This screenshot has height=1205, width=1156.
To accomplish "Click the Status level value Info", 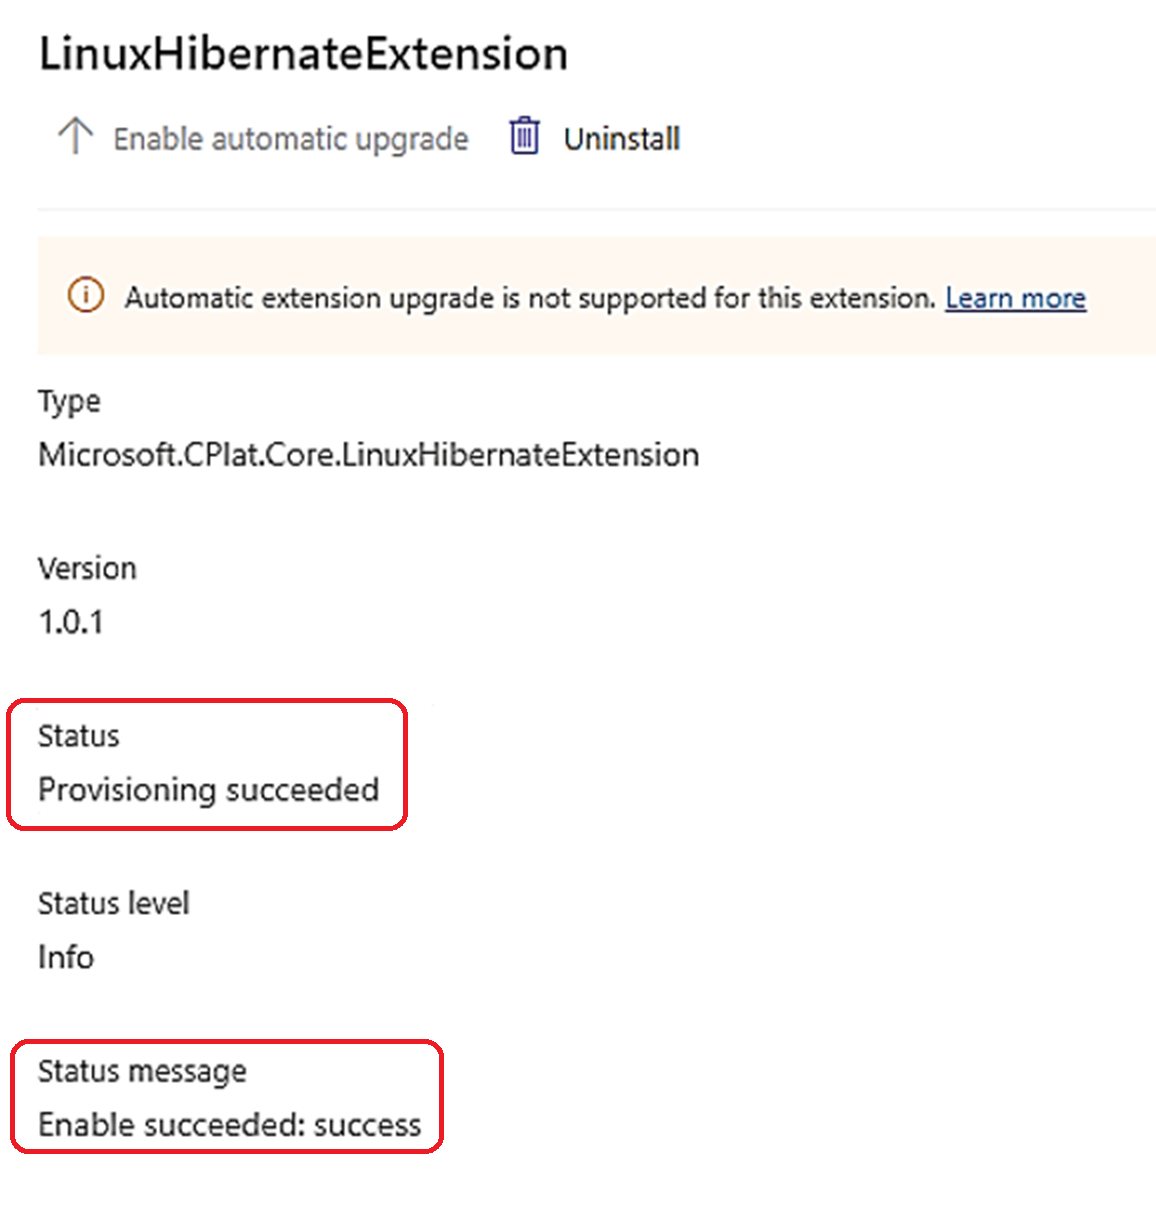I will (65, 957).
